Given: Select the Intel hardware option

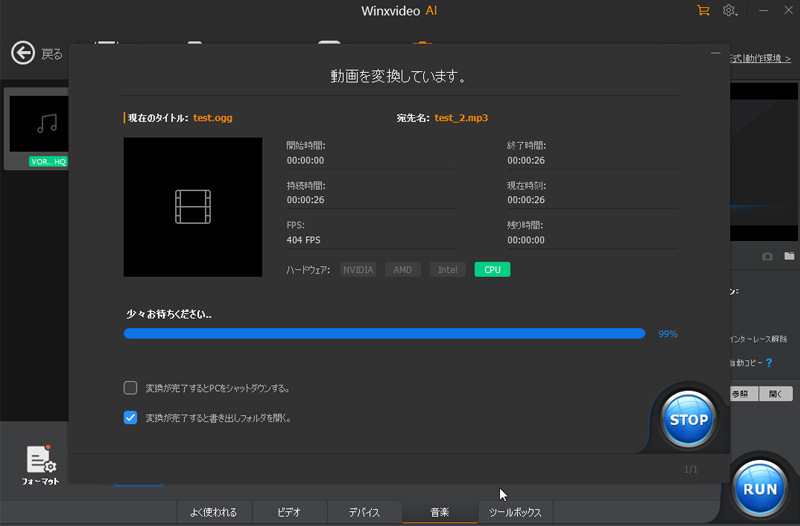Looking at the screenshot, I should pos(447,269).
